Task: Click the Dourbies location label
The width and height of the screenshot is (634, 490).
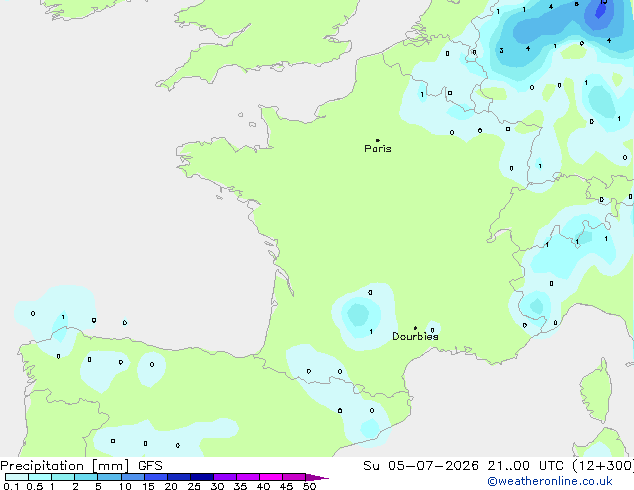Action: click(x=415, y=336)
